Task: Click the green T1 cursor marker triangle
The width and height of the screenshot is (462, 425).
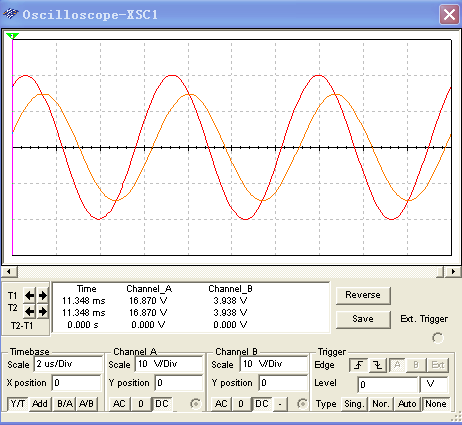Action: (12, 36)
